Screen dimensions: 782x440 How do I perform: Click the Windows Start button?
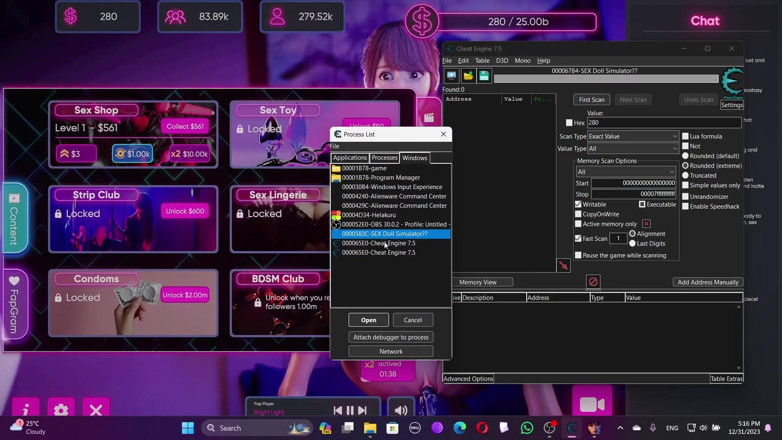coord(188,428)
